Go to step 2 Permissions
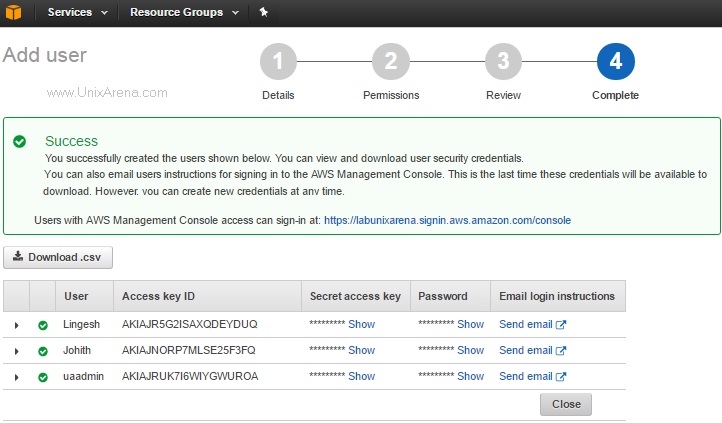This screenshot has width=722, height=423. [391, 61]
